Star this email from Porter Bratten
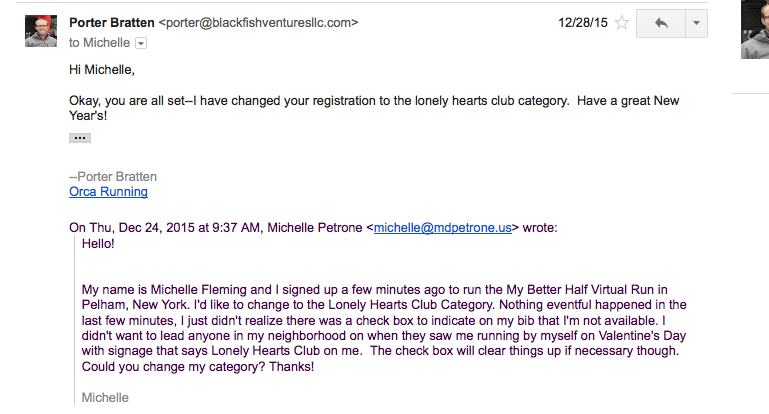 click(622, 23)
